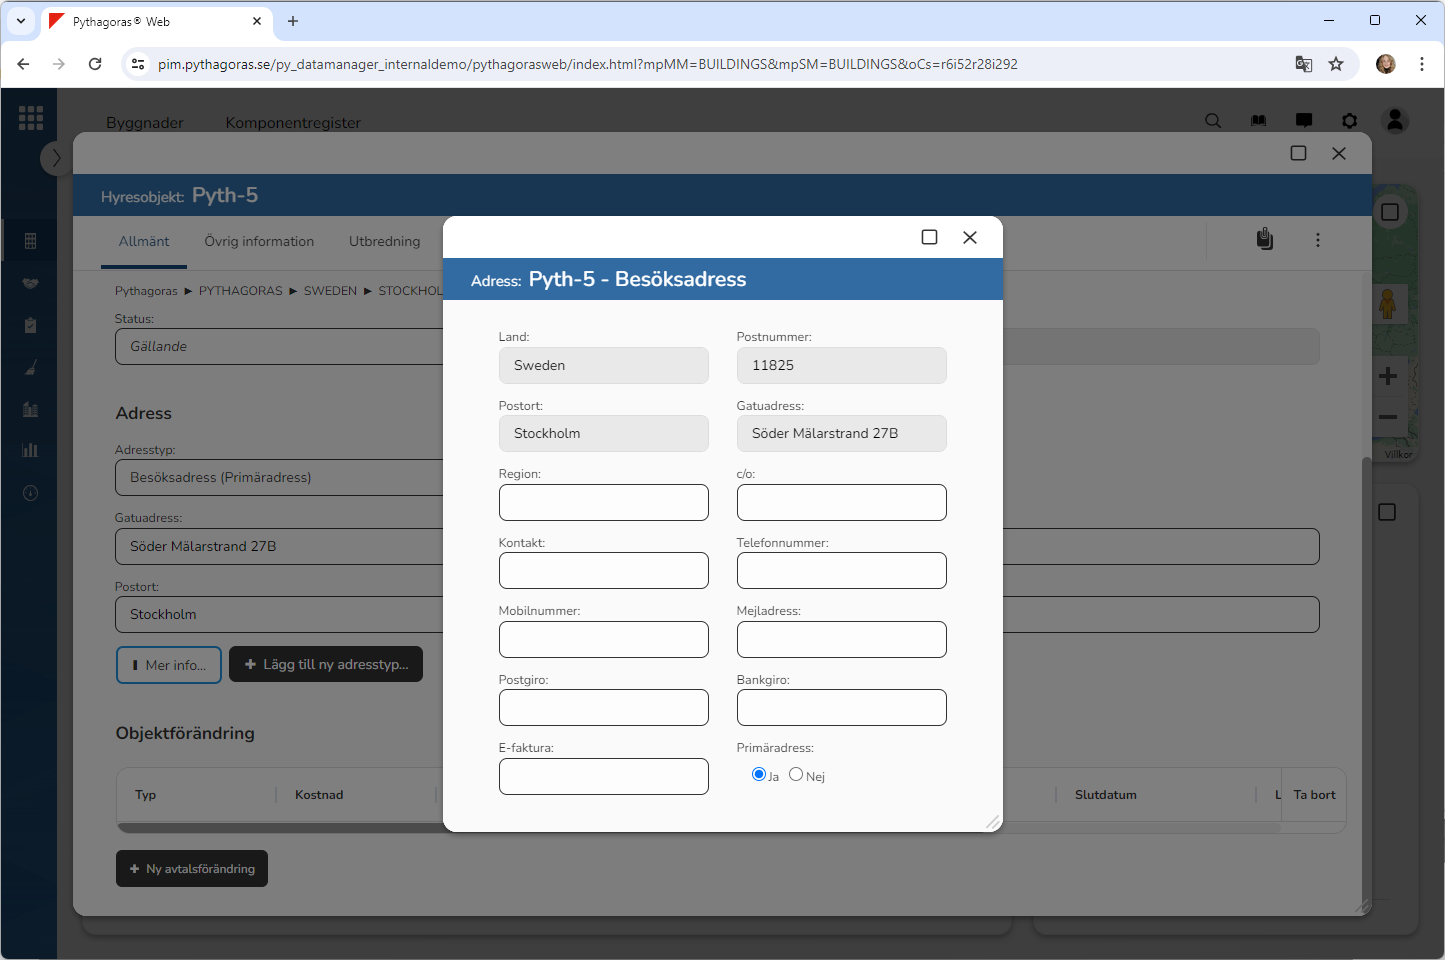Click the 'Ny avtalsförändring' button
Image resolution: width=1445 pixels, height=960 pixels.
click(x=192, y=868)
